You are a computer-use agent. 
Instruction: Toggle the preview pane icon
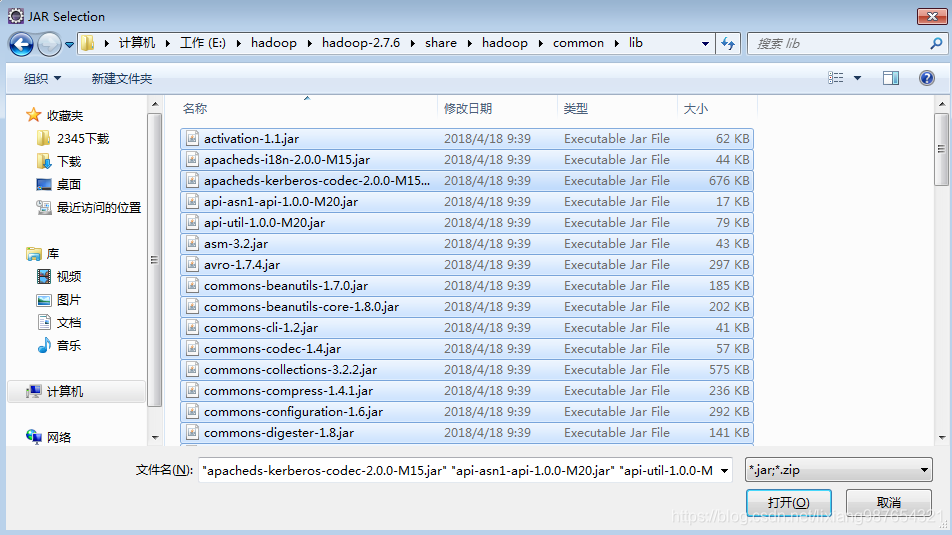[x=891, y=78]
